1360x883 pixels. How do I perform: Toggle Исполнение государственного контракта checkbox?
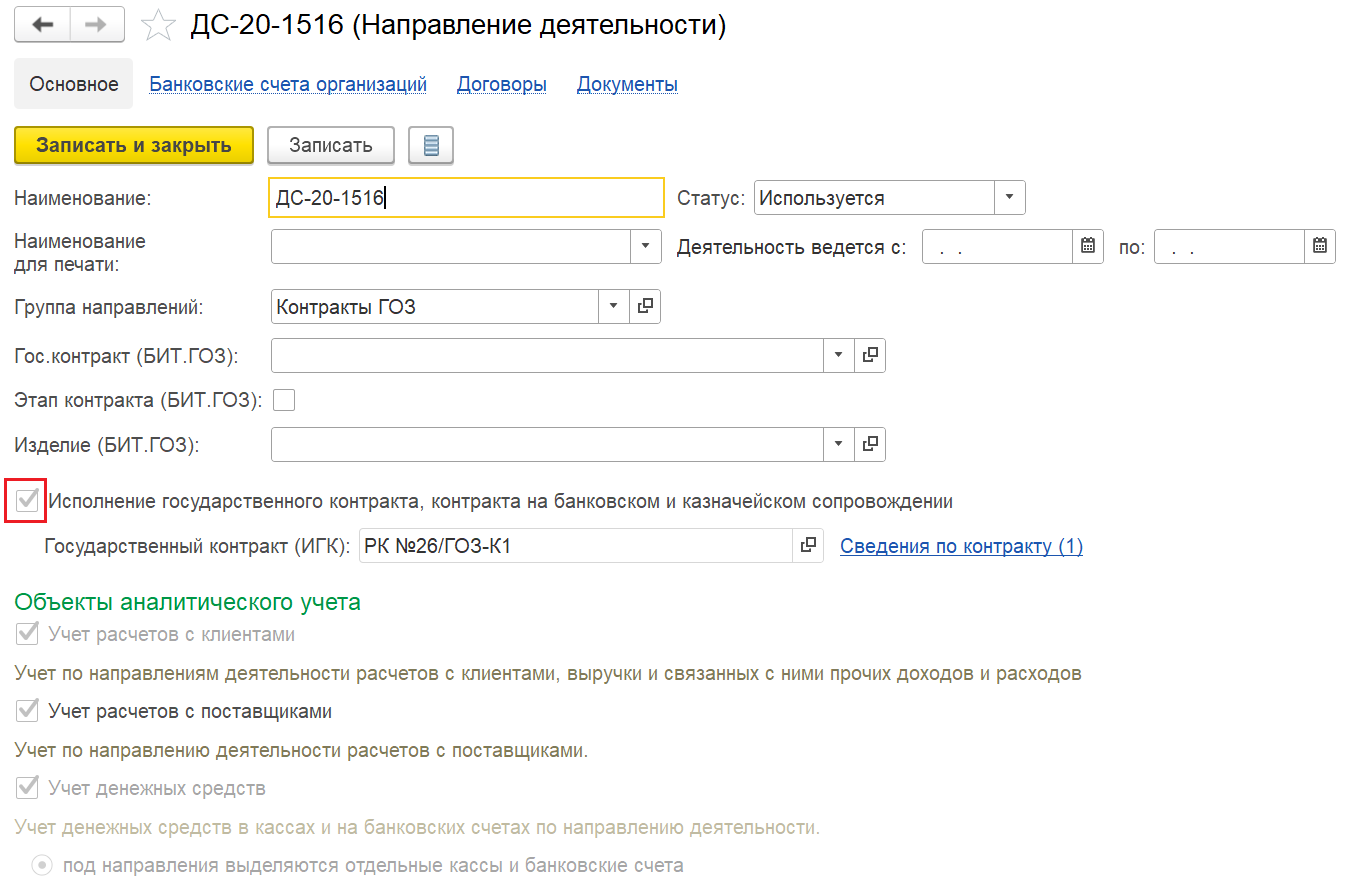[x=27, y=501]
